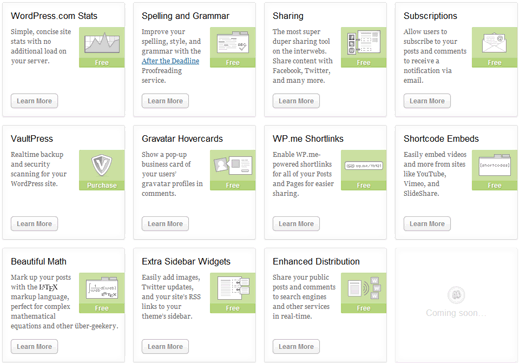Screen dimensions: 520x363
Task: Click the VaultPress card heading
Action: click(32, 139)
